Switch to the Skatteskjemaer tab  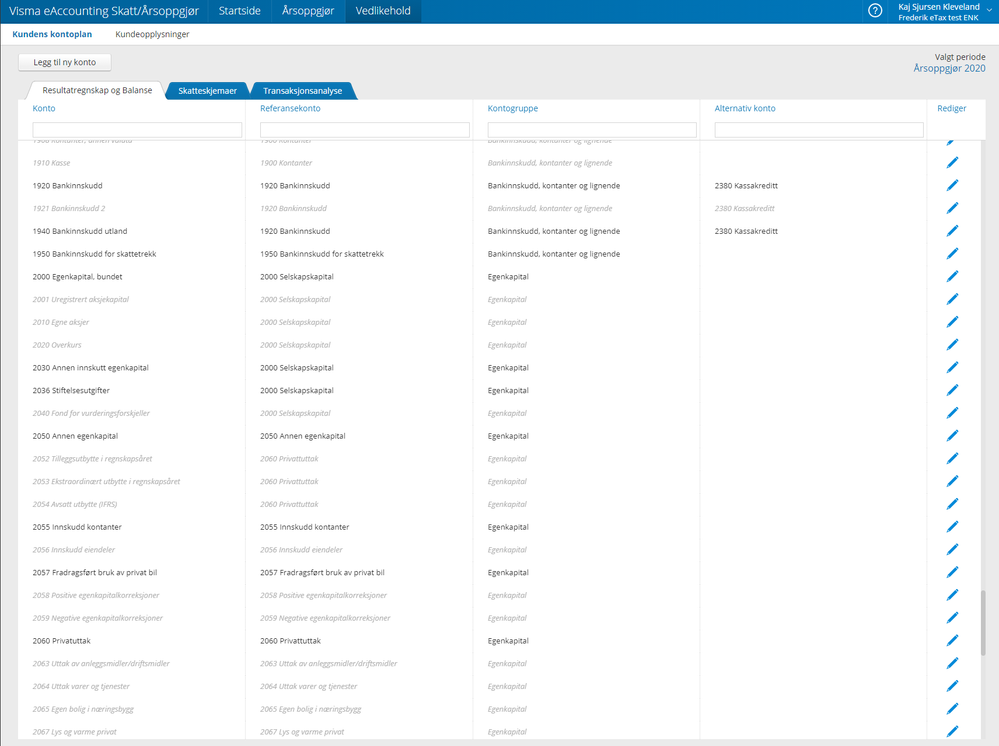(207, 90)
